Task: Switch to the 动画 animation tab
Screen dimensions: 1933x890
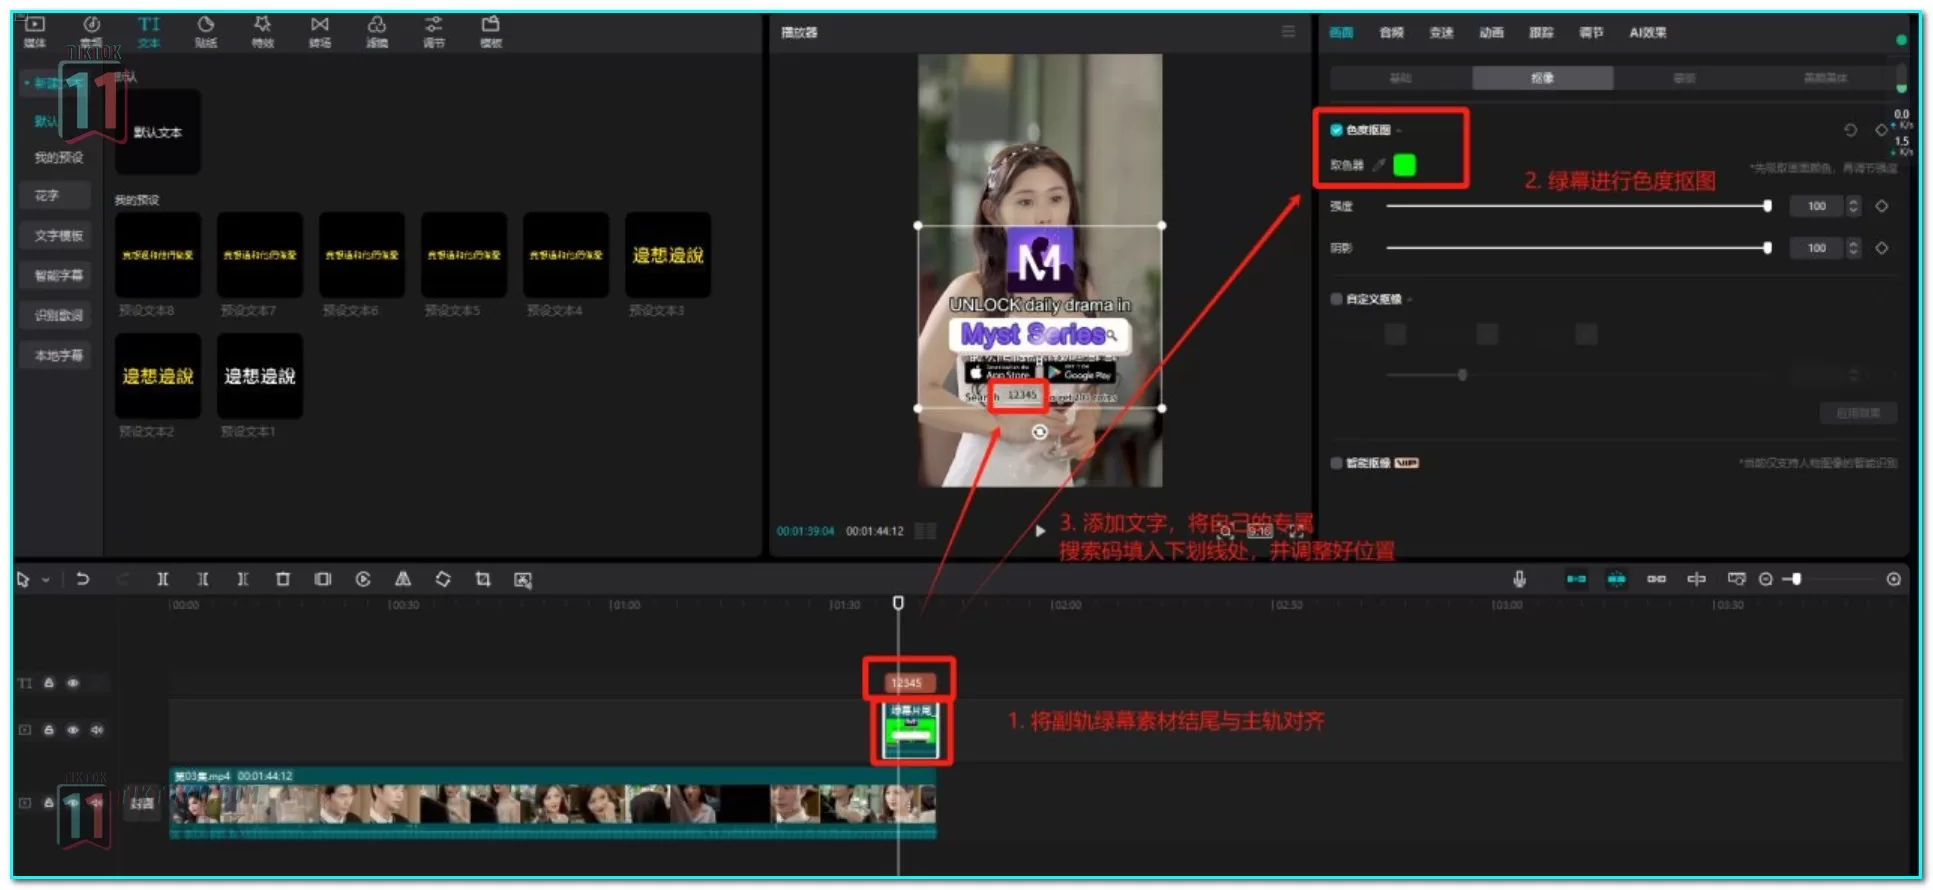Action: (1491, 32)
